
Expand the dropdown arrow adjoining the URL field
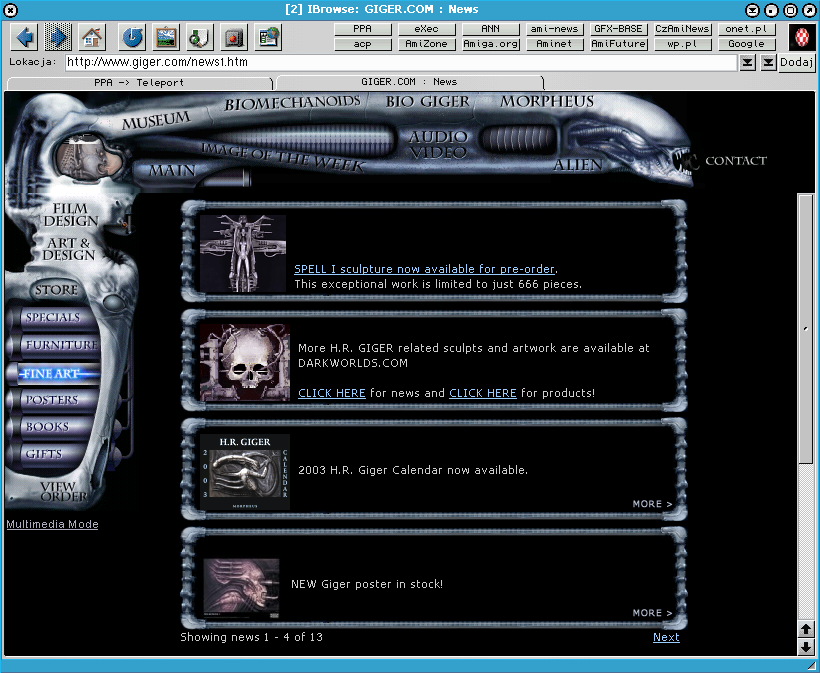click(747, 63)
